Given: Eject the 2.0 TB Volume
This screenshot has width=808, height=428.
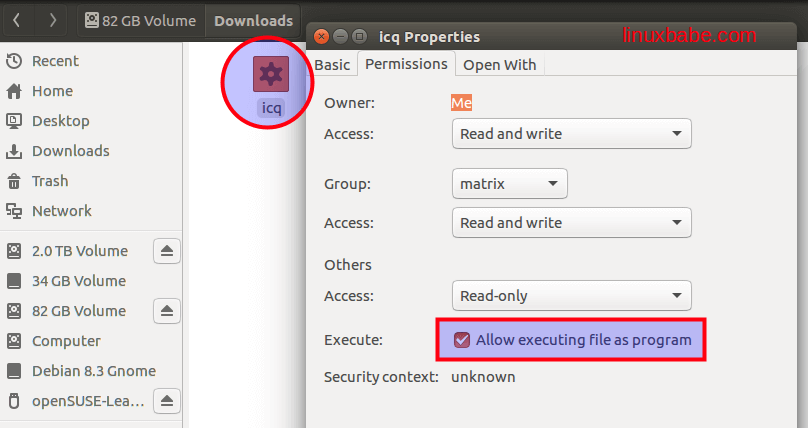Looking at the screenshot, I should (x=167, y=251).
